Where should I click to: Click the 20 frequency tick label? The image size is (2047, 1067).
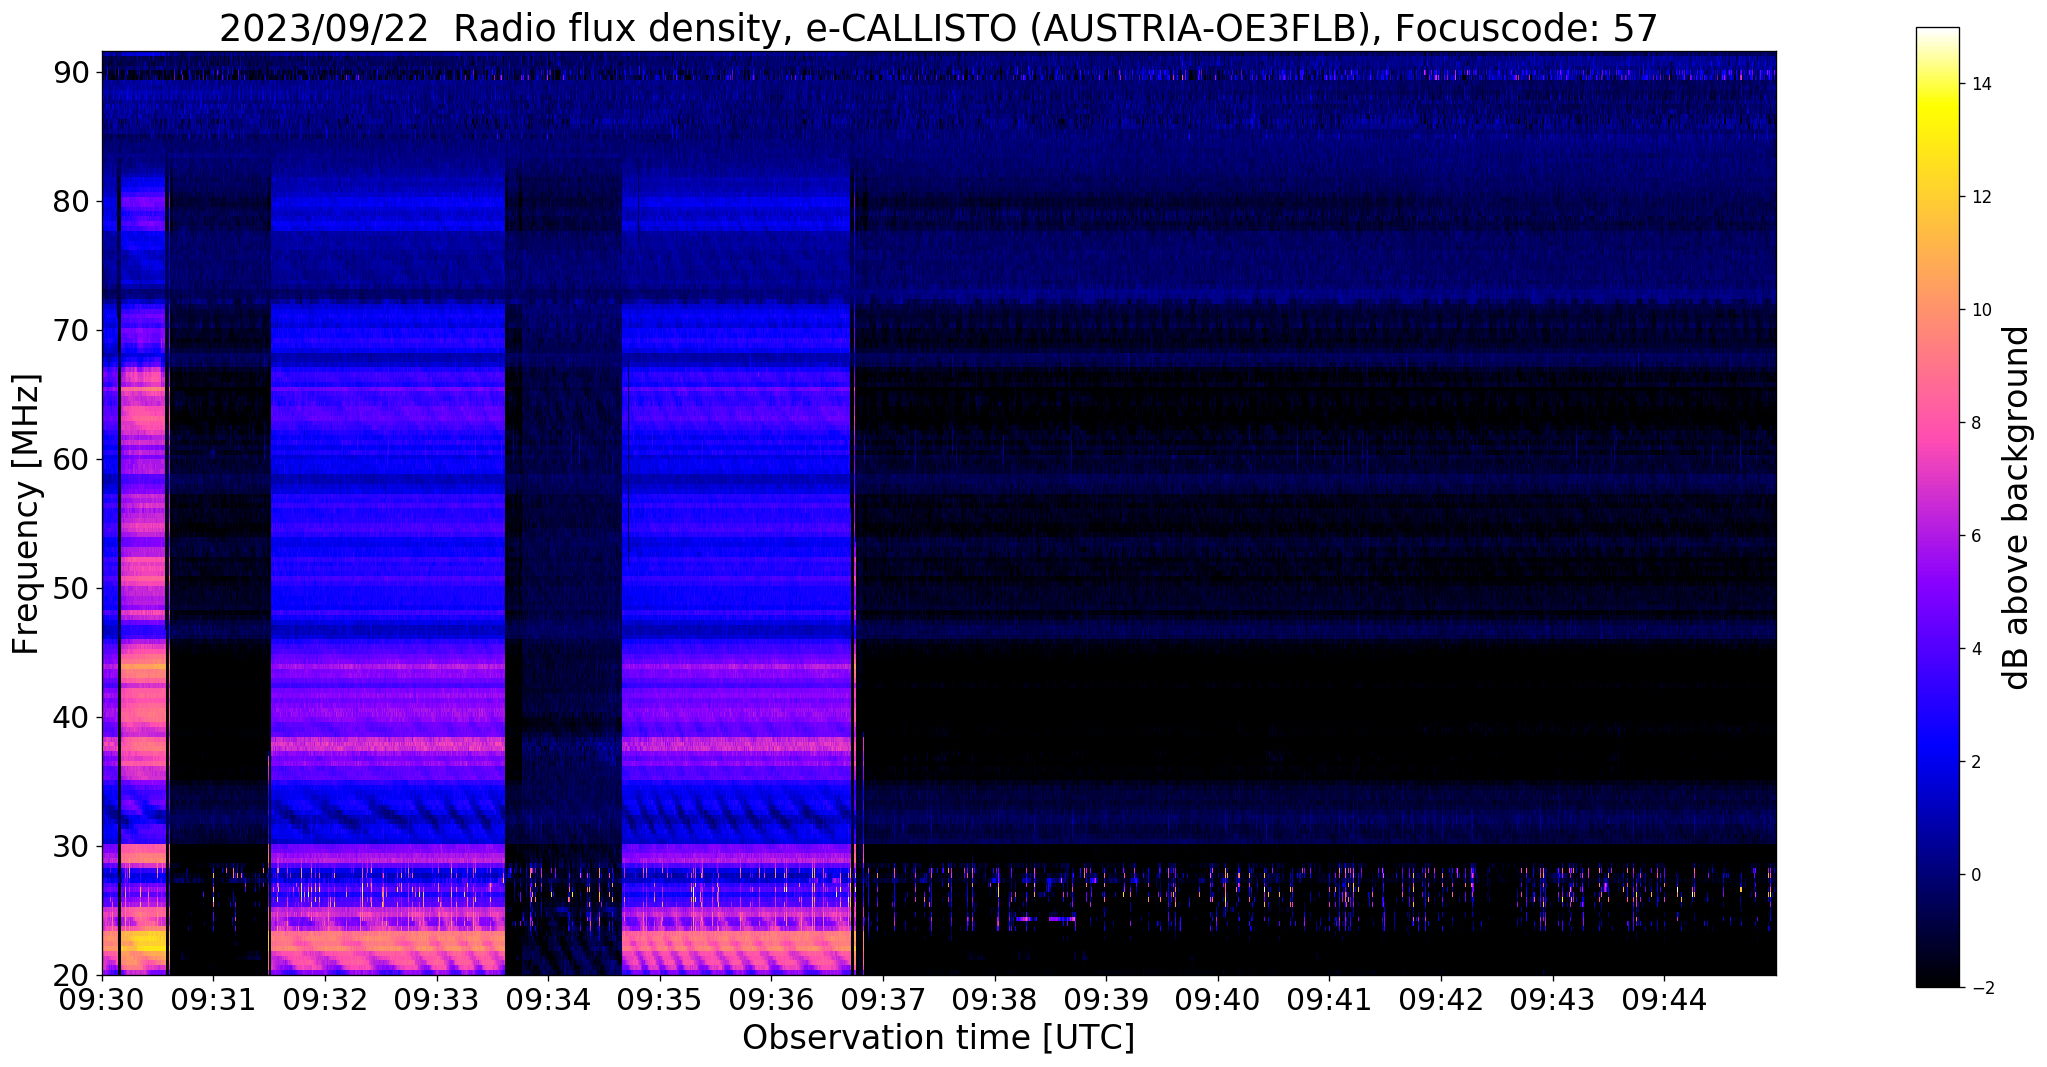point(71,975)
